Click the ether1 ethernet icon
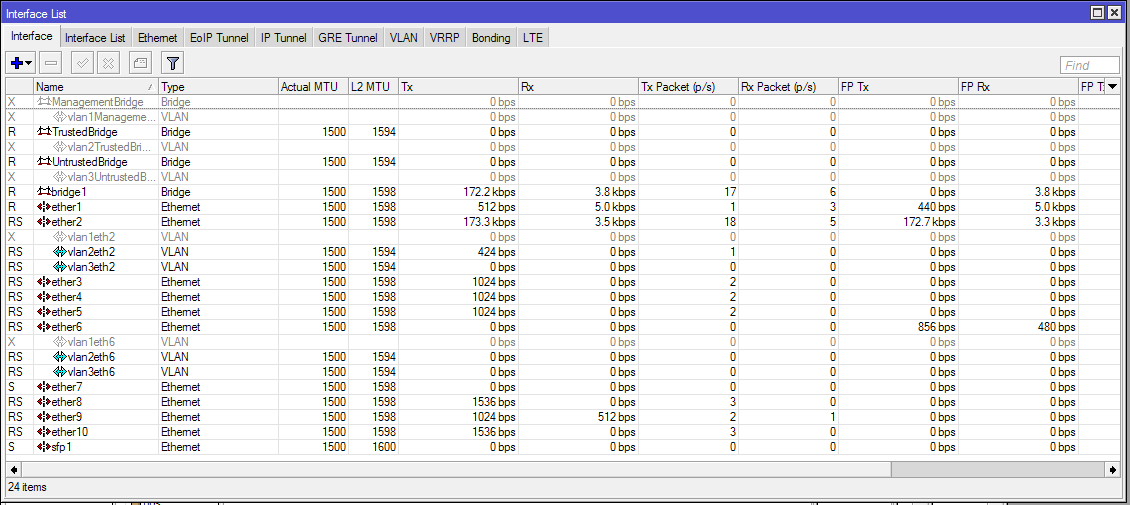The image size is (1130, 505). click(x=42, y=207)
